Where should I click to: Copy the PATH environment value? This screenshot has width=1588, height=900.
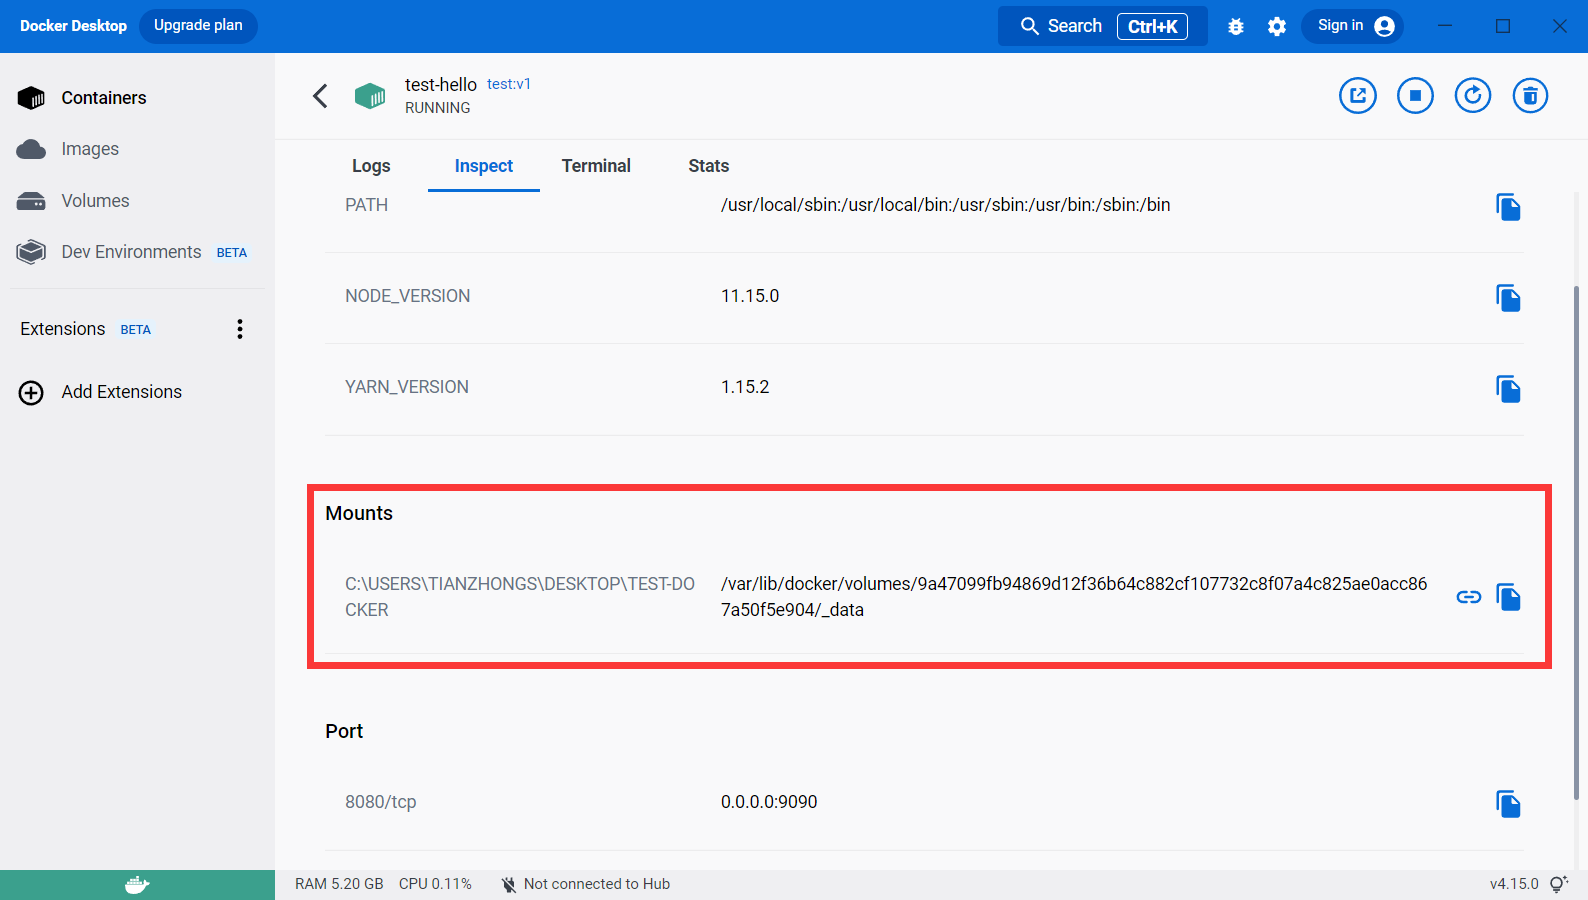(x=1508, y=207)
